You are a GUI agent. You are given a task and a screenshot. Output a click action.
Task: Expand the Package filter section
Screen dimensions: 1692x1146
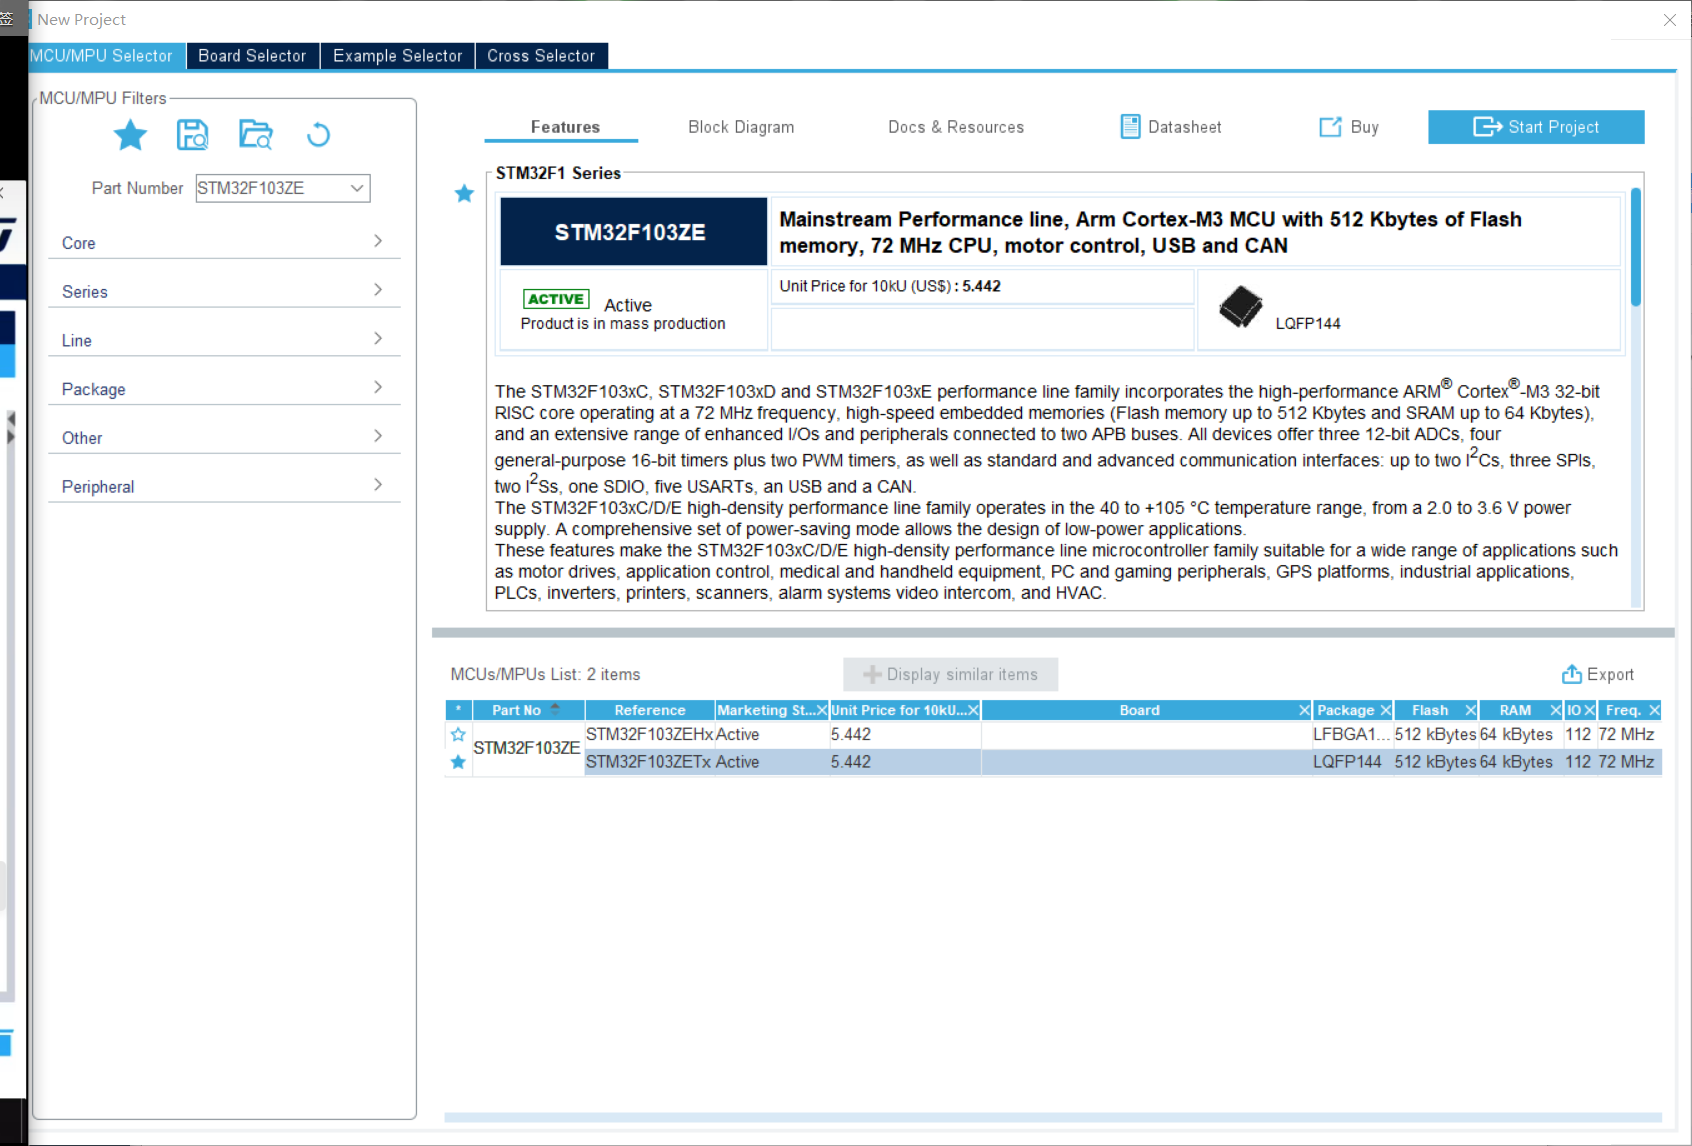[x=224, y=389]
